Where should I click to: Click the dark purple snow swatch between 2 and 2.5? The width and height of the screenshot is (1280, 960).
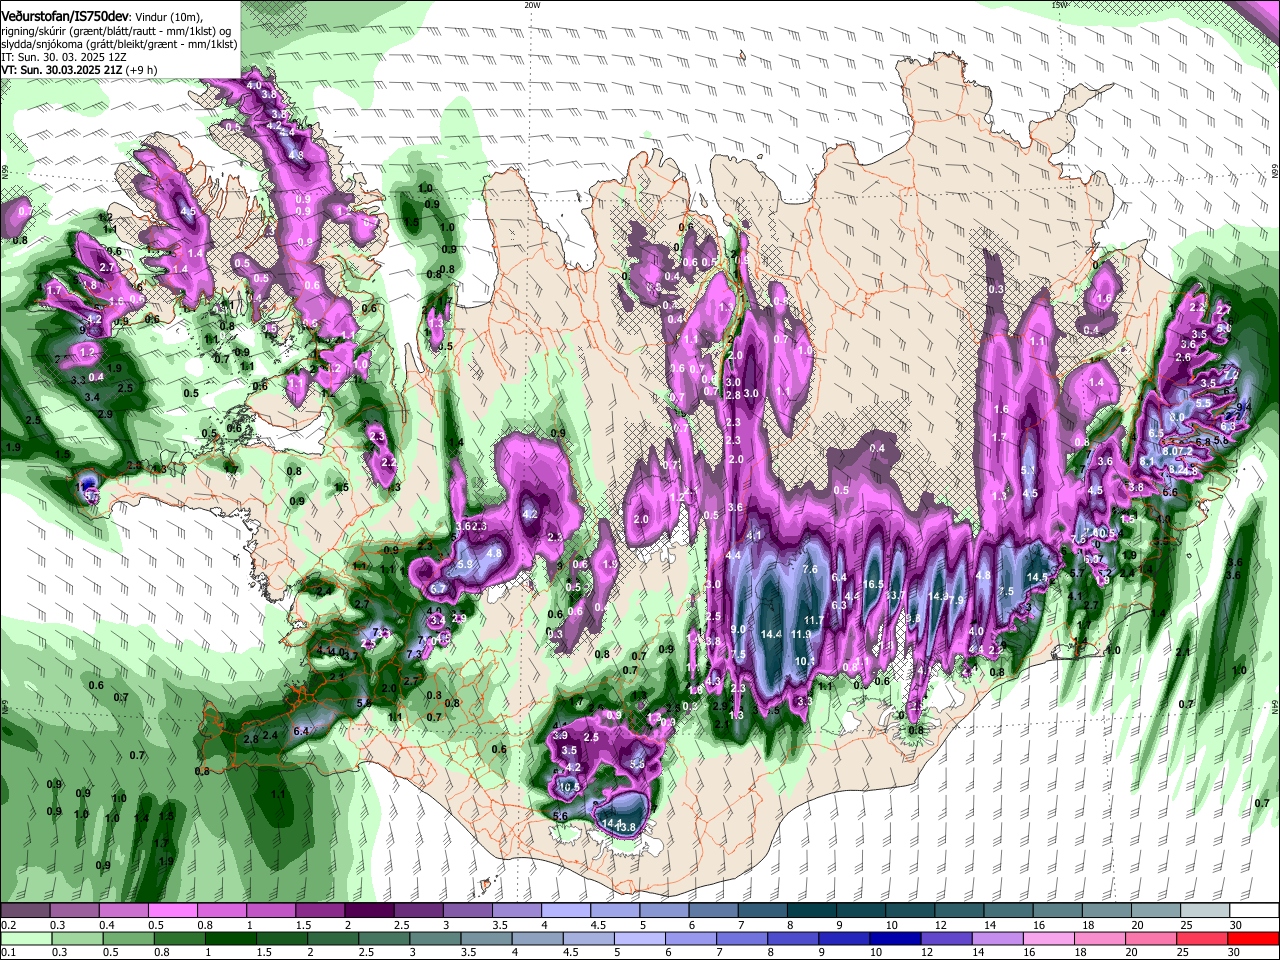pyautogui.click(x=369, y=911)
